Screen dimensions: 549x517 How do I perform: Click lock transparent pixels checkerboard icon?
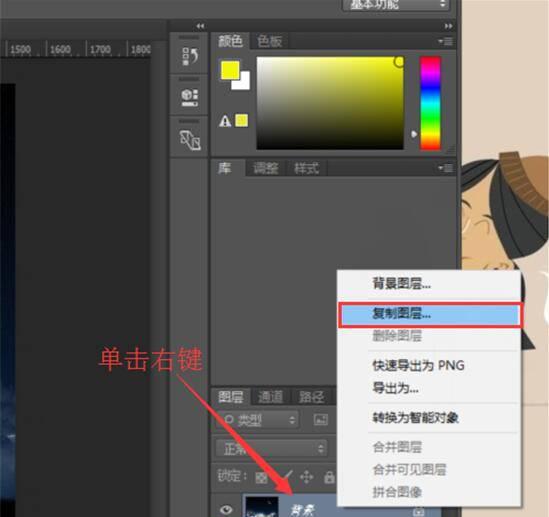261,477
